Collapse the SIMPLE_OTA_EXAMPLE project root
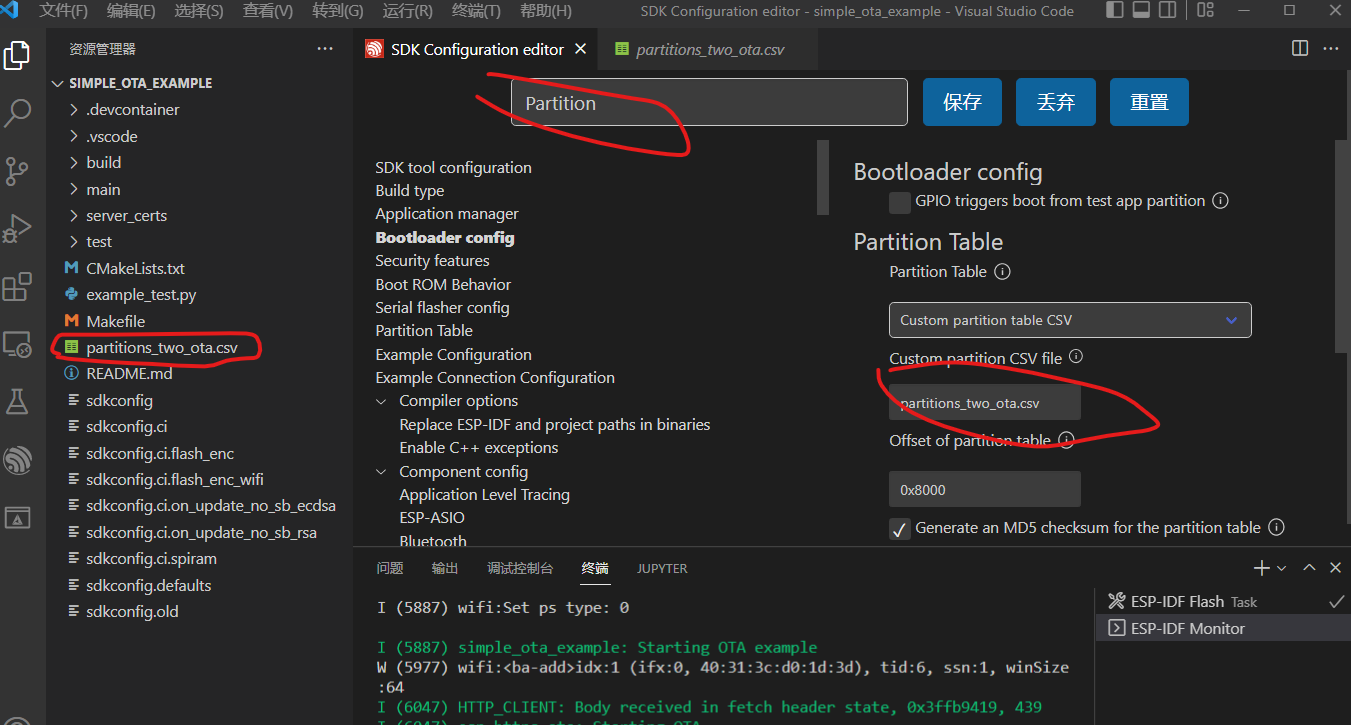This screenshot has width=1351, height=725. [57, 83]
